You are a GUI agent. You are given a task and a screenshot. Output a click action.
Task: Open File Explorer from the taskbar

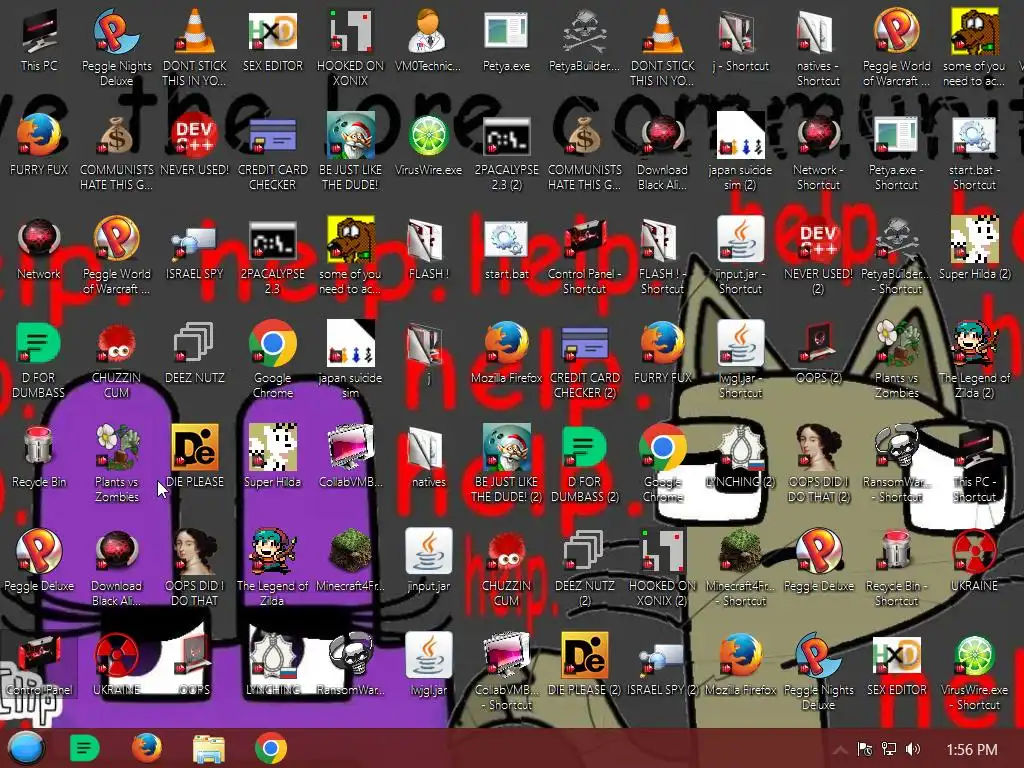point(209,748)
